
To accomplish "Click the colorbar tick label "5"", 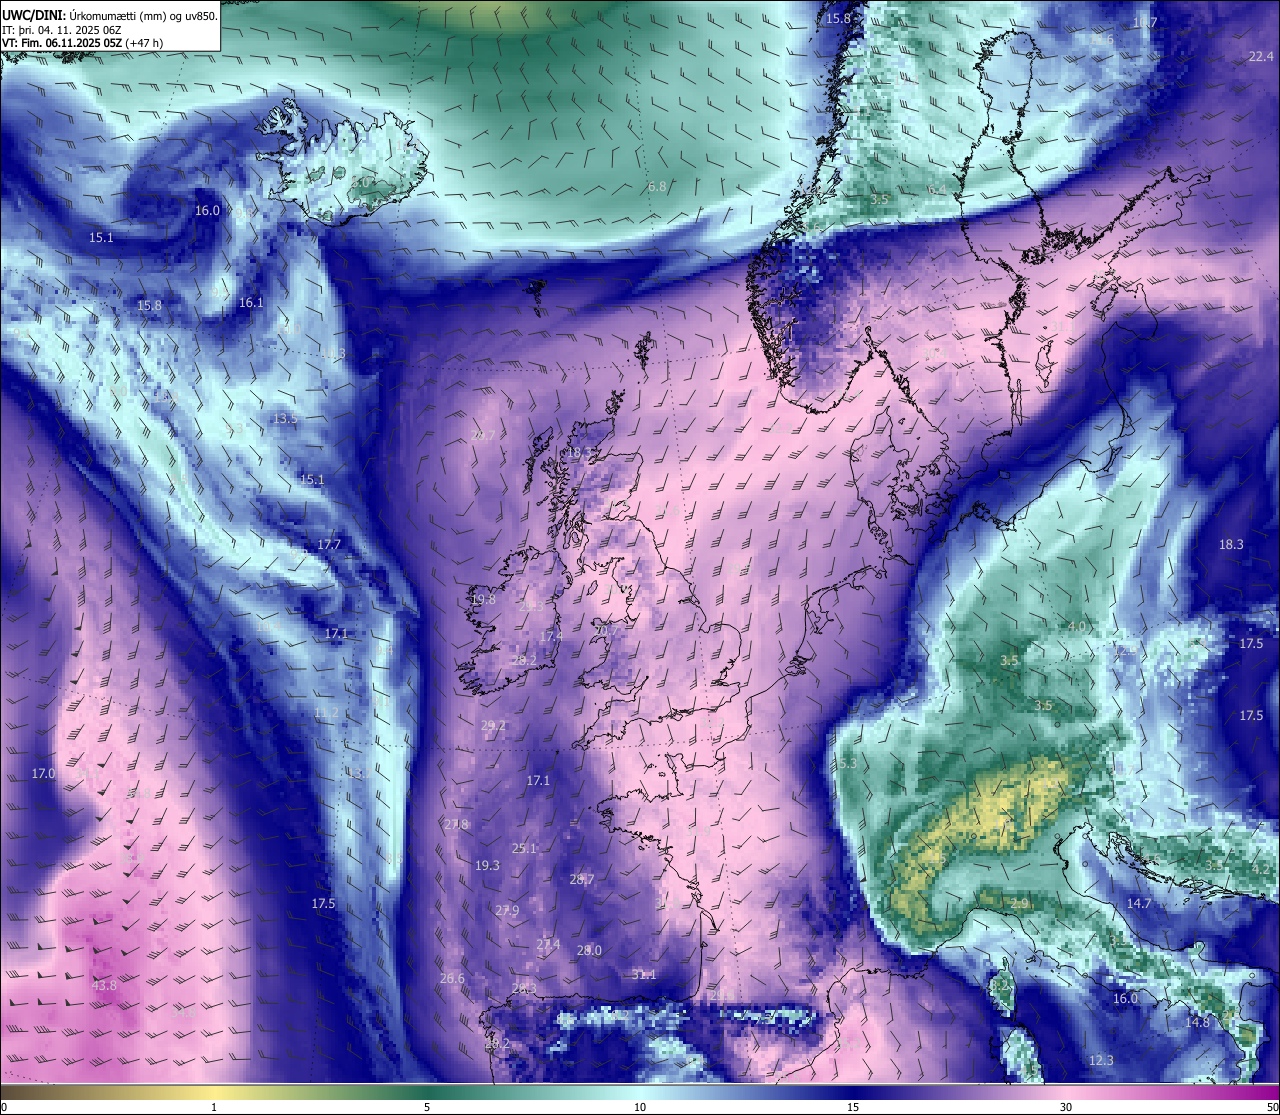I will 427,1107.
